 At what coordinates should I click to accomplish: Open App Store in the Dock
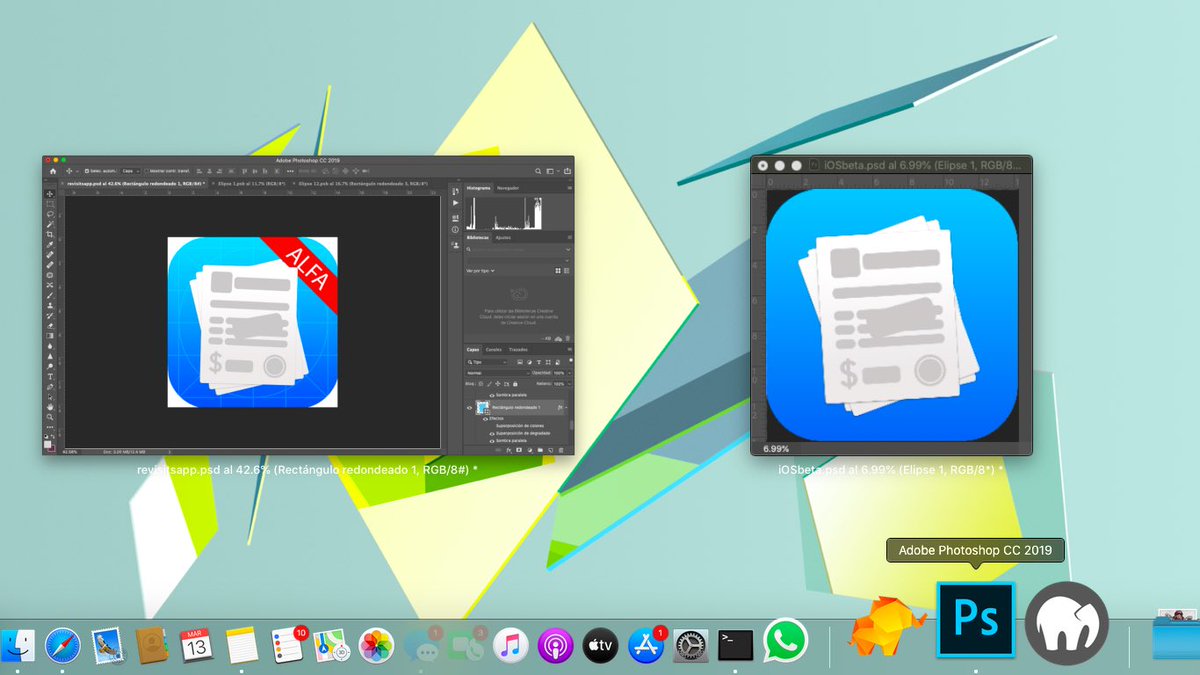click(x=647, y=646)
